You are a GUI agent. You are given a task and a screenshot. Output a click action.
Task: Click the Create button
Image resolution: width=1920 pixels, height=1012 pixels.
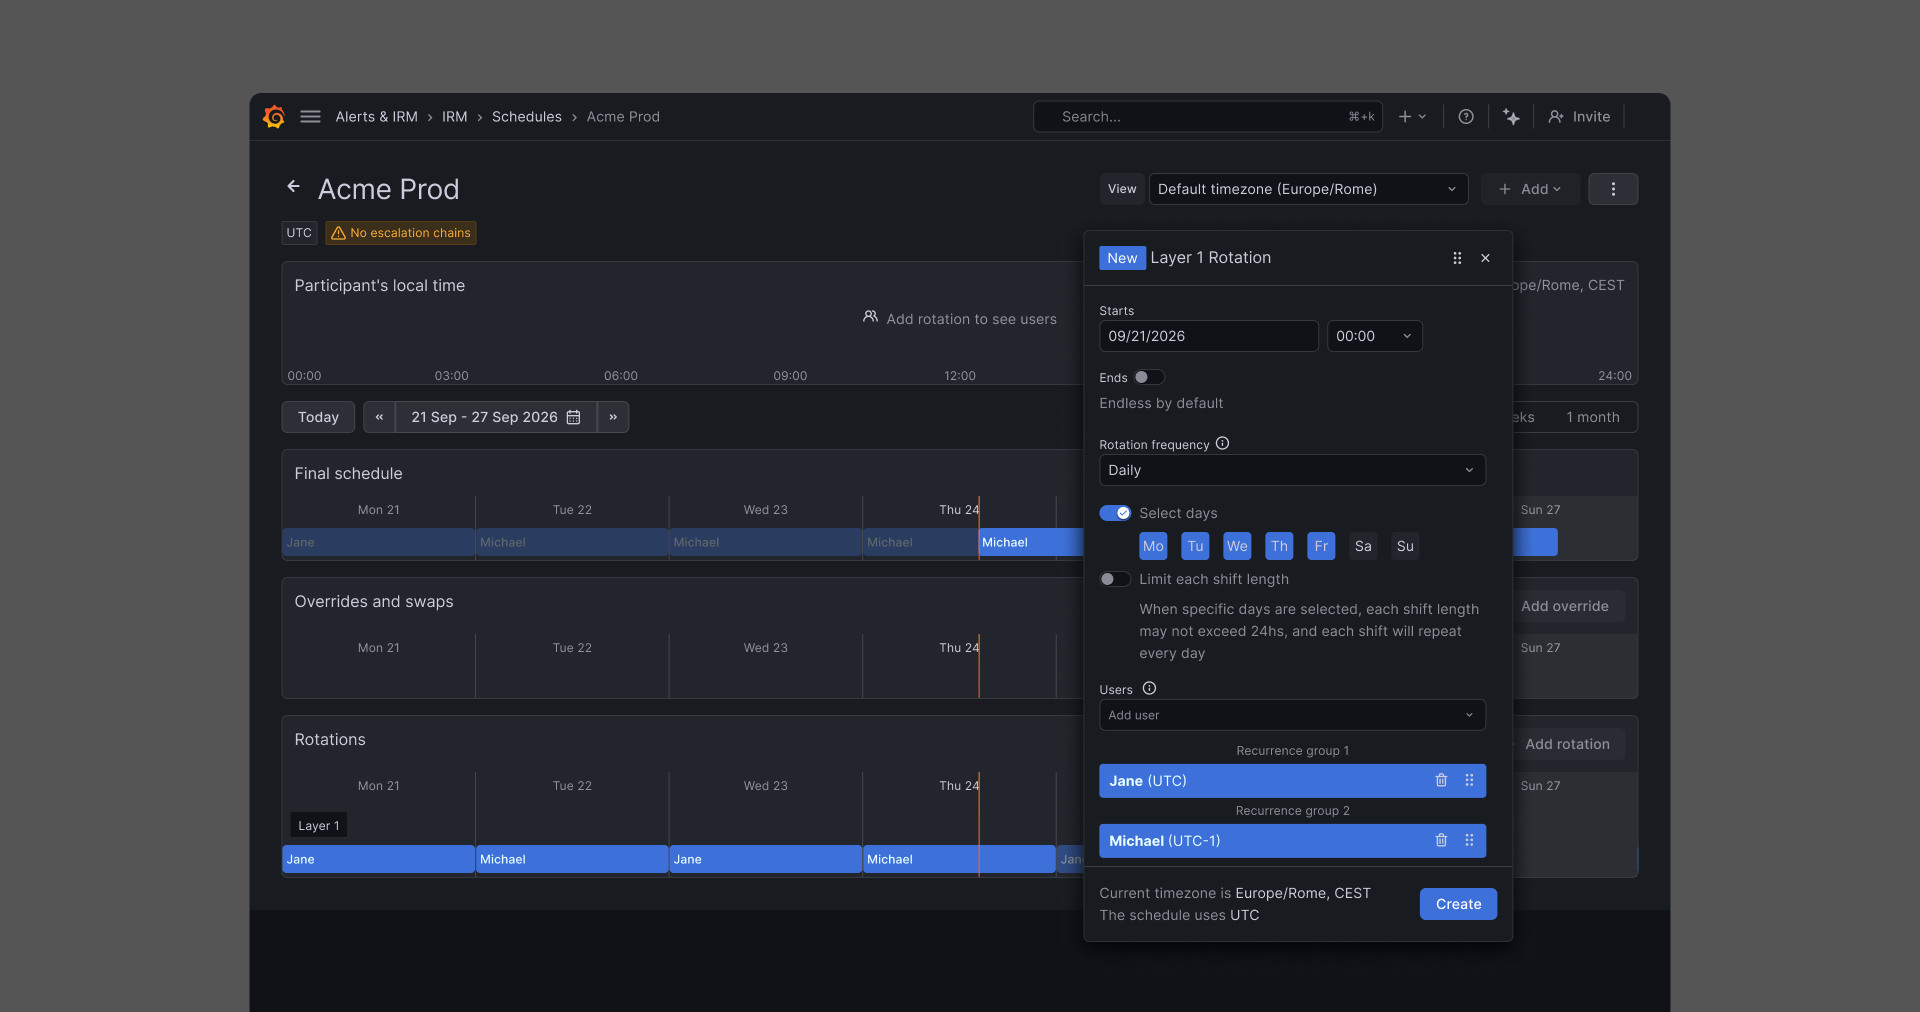[x=1458, y=904]
